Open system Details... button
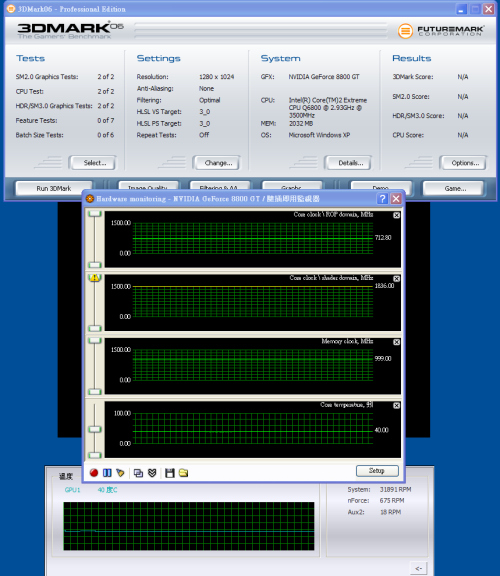 pyautogui.click(x=350, y=163)
